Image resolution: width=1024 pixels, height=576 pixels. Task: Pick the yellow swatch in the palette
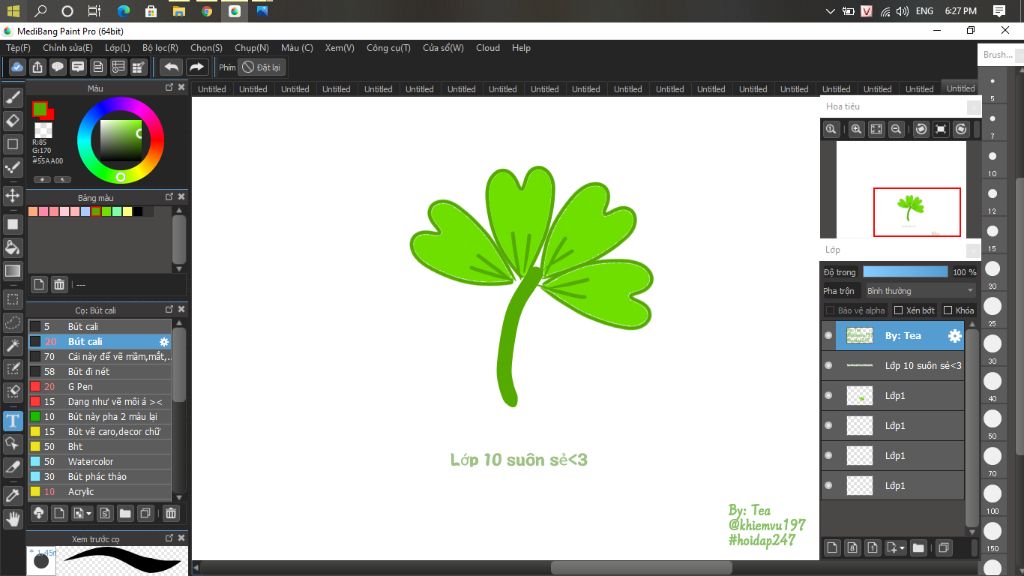click(127, 212)
